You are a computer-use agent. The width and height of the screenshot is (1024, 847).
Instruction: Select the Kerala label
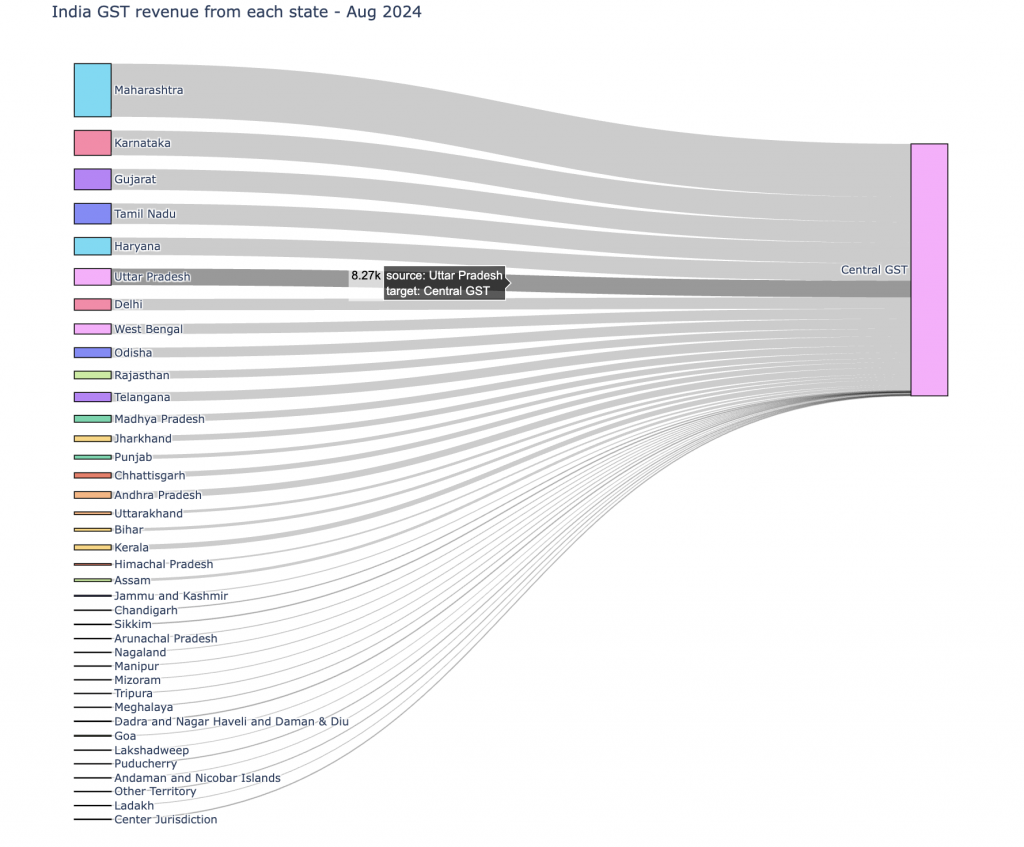pyautogui.click(x=131, y=548)
